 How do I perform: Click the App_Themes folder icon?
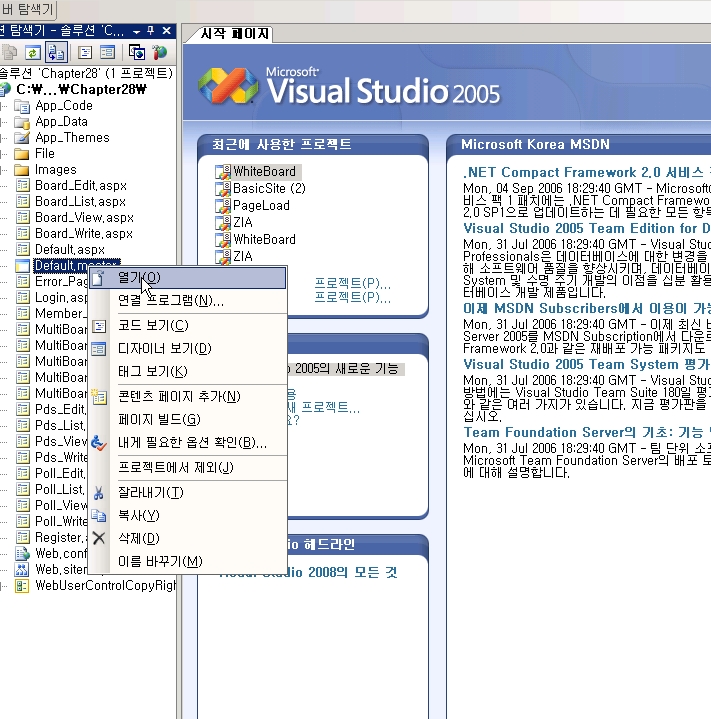[22, 138]
